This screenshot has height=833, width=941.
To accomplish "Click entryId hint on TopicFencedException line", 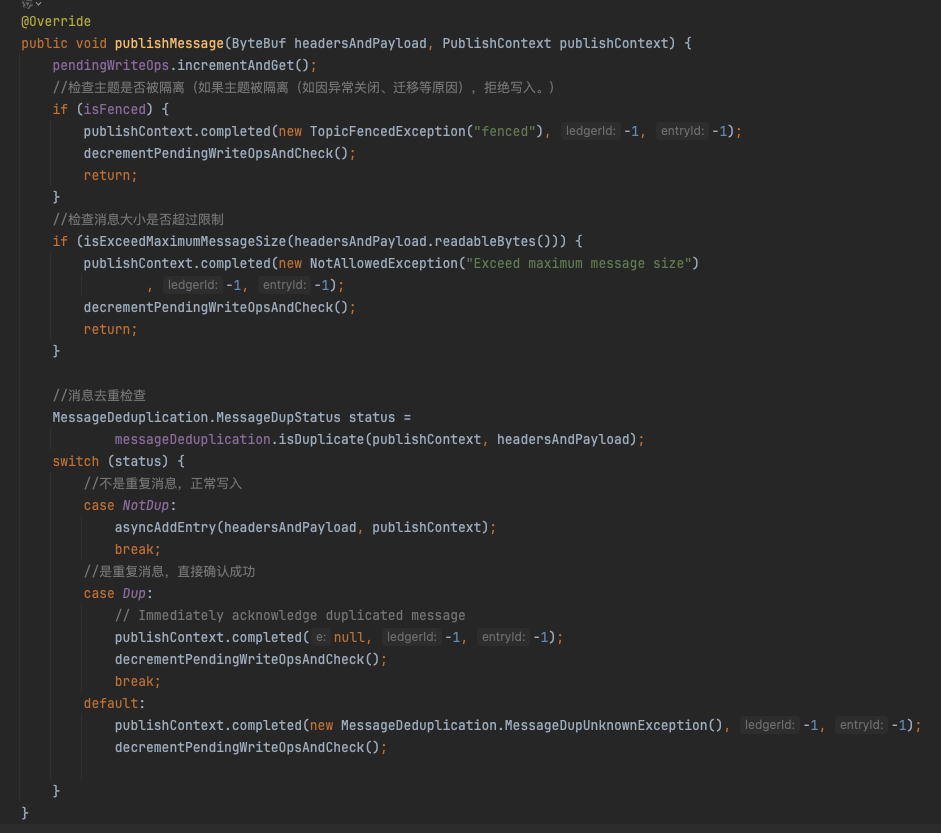I will 682,131.
